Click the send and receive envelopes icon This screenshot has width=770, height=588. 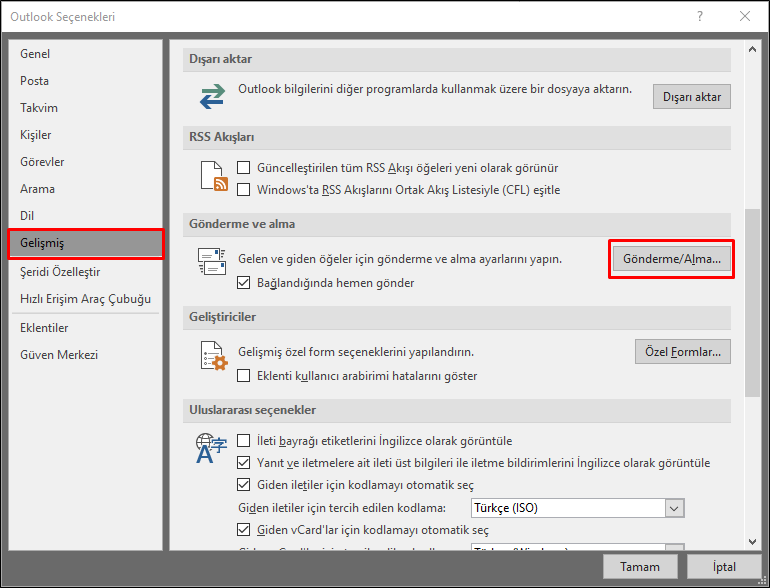click(x=212, y=261)
